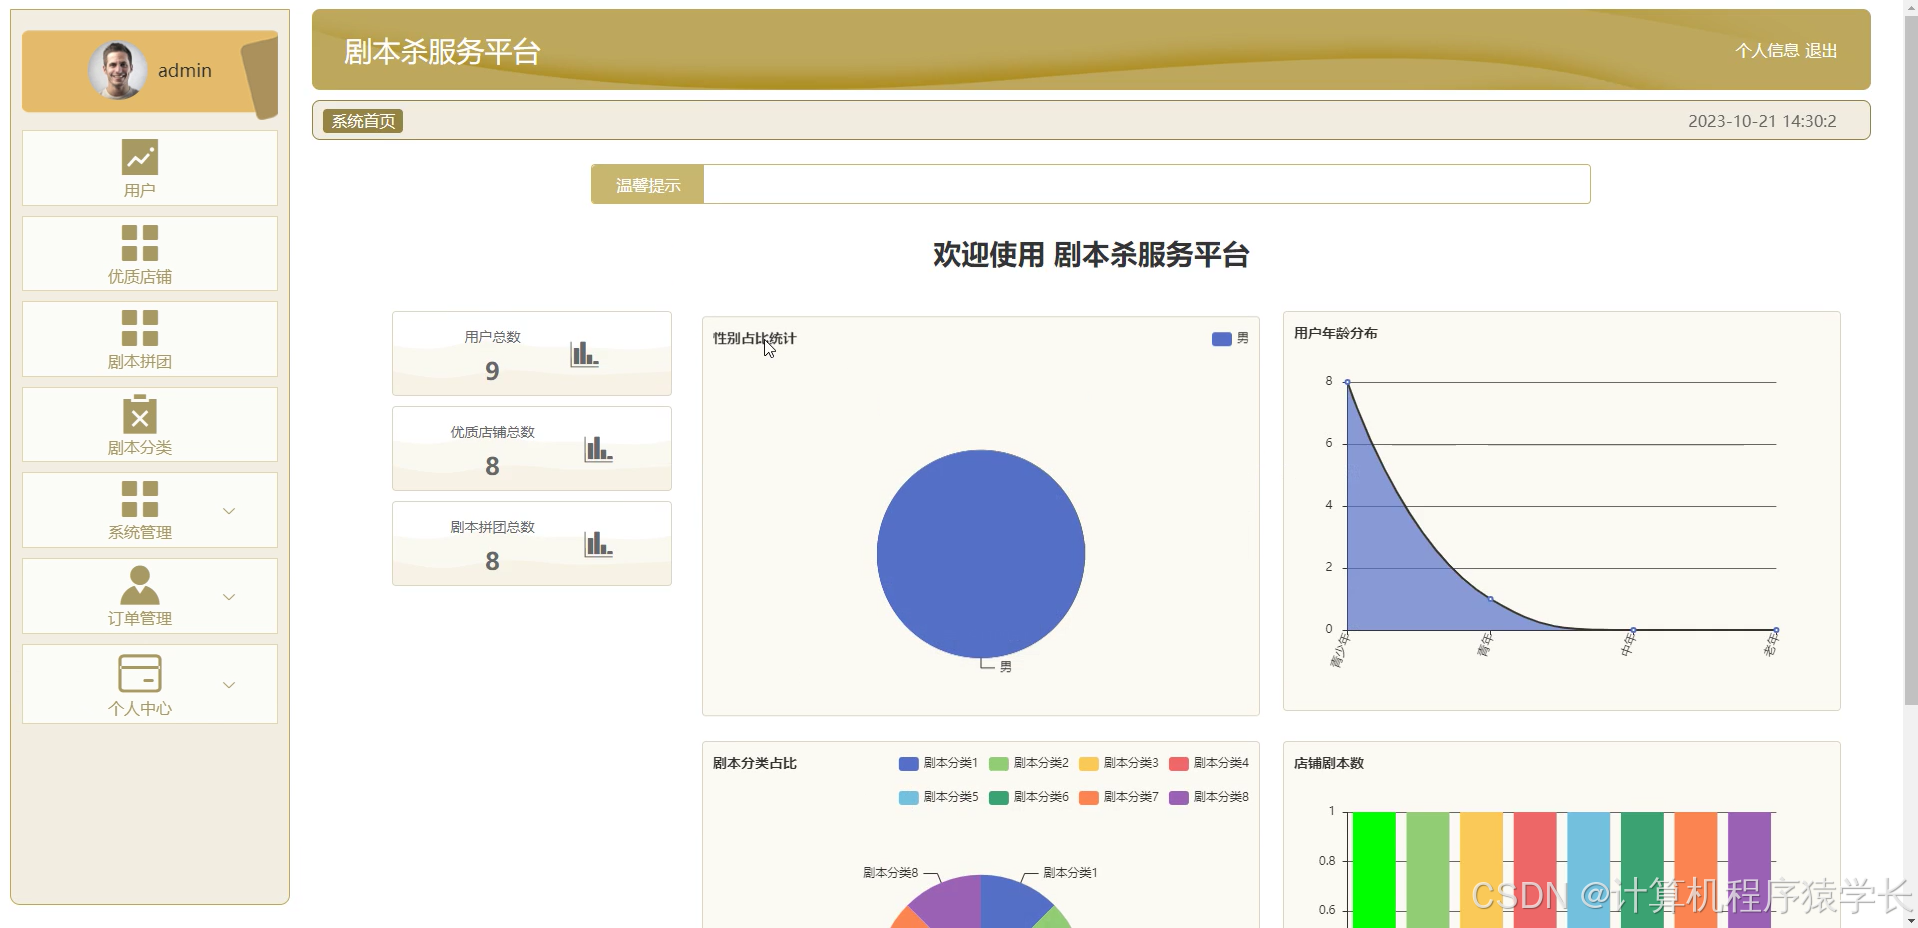This screenshot has height=928, width=1918.
Task: Click the 剧本分类占比 chart title
Action: [754, 764]
